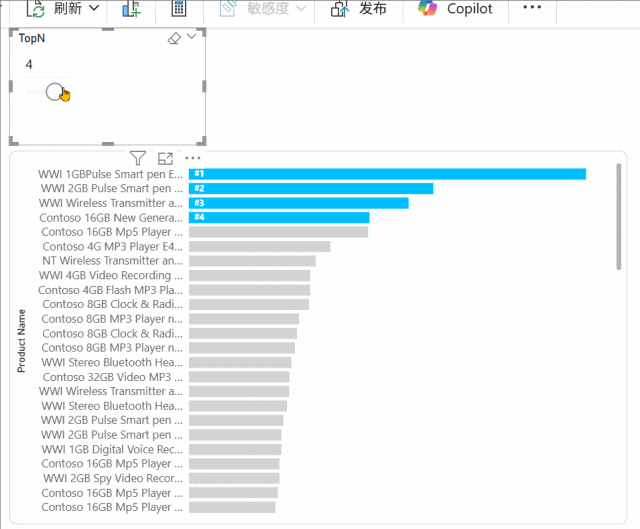Expand the TopN slicer chevron menu

(191, 37)
